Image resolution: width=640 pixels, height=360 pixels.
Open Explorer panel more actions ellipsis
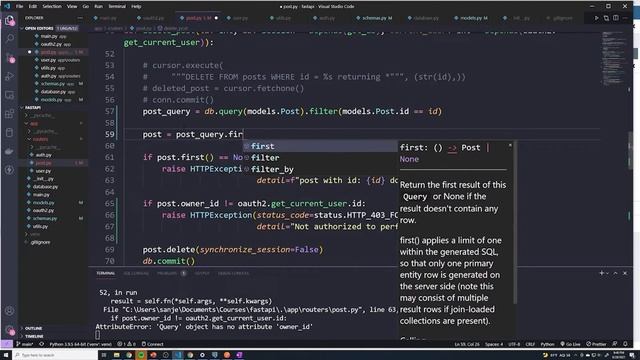click(x=80, y=18)
